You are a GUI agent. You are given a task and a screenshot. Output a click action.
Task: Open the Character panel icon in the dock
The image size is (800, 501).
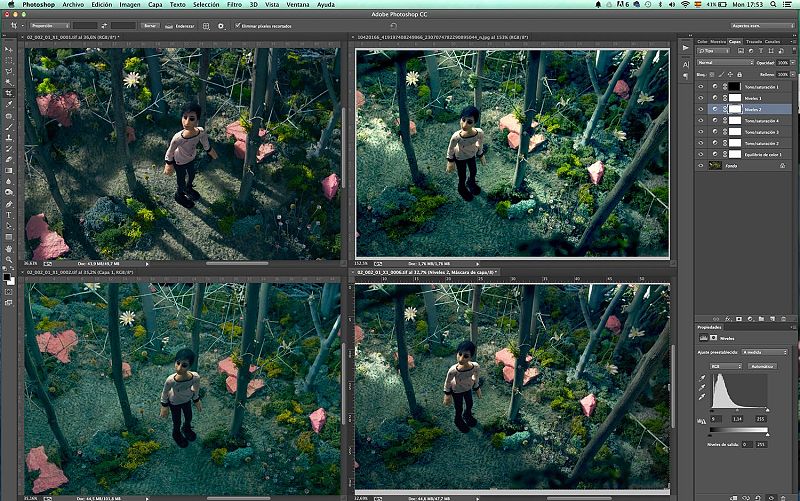point(685,64)
